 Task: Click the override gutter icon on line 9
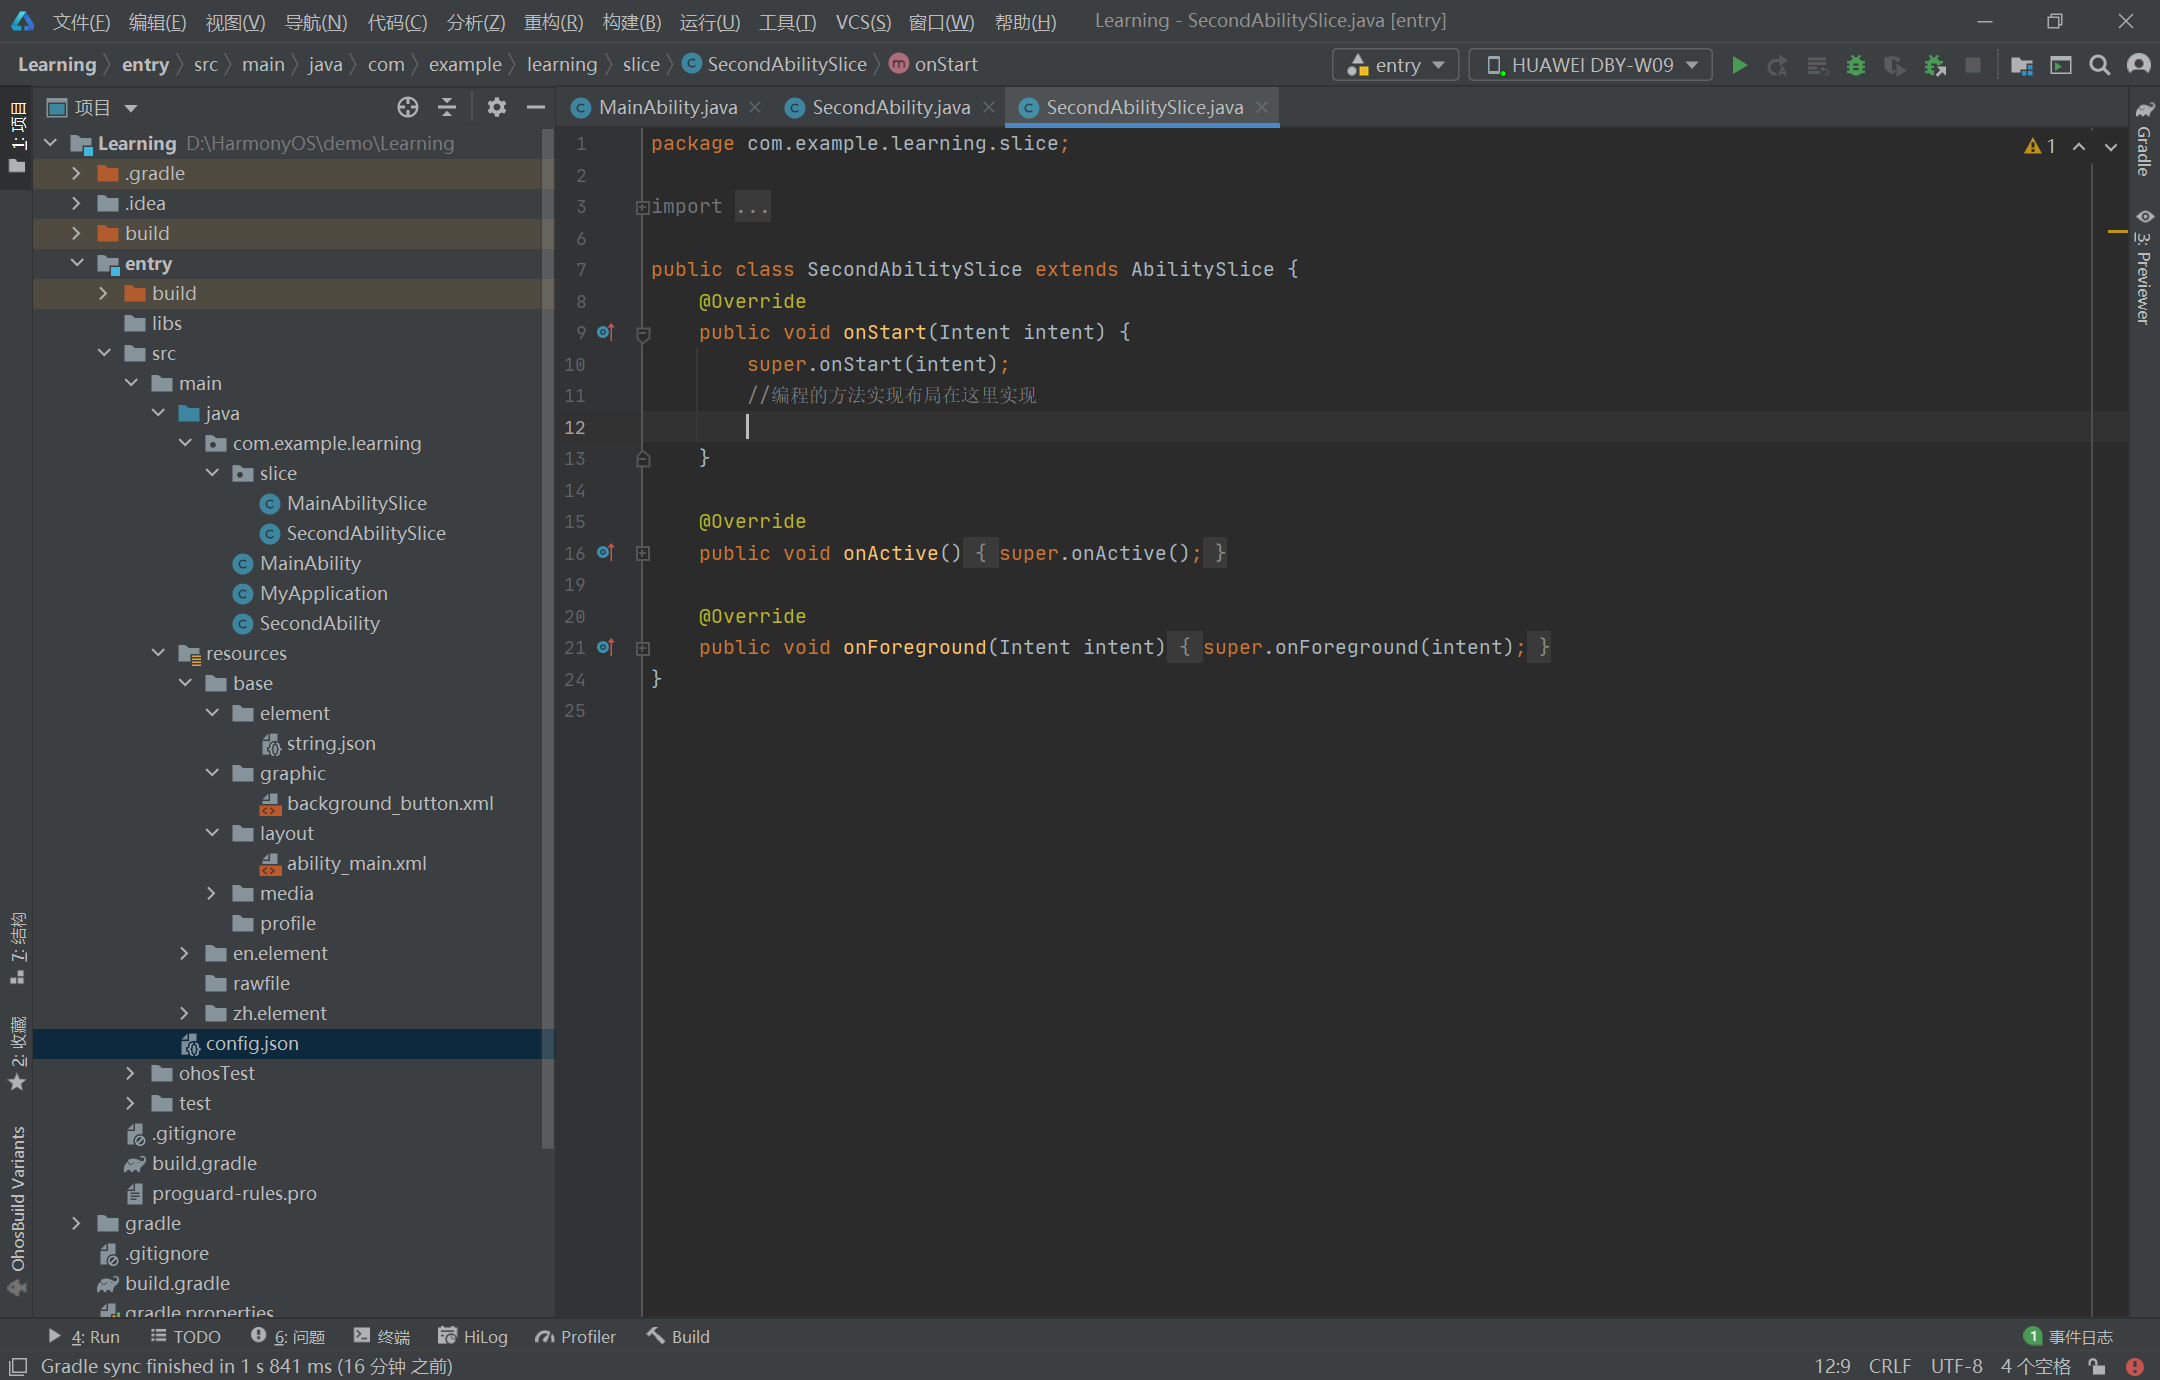[x=605, y=332]
